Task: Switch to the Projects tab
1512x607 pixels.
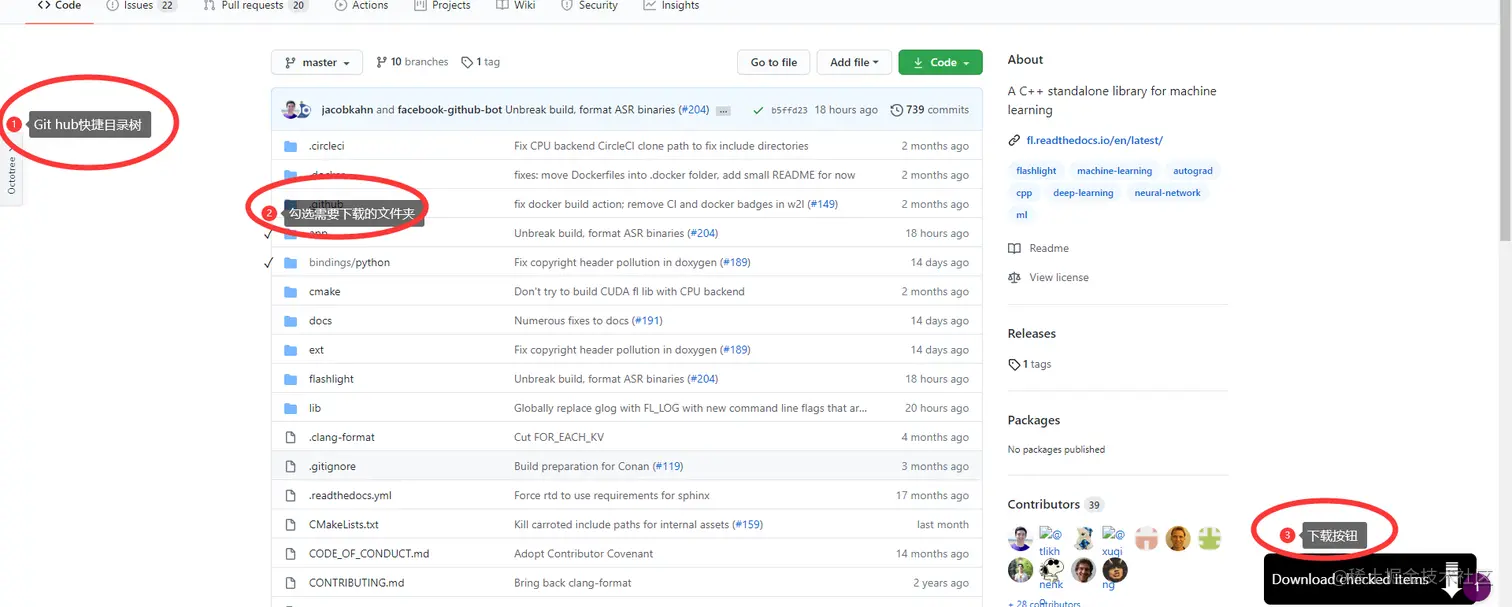Action: 441,5
